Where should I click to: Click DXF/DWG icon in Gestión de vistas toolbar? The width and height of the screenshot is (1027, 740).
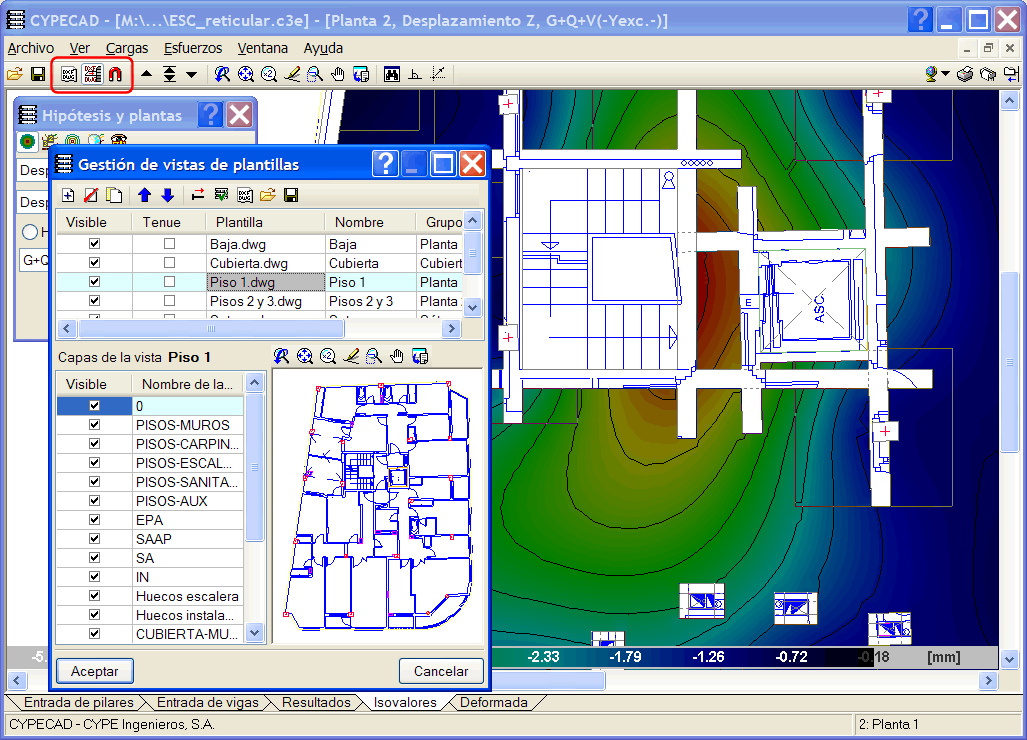244,195
